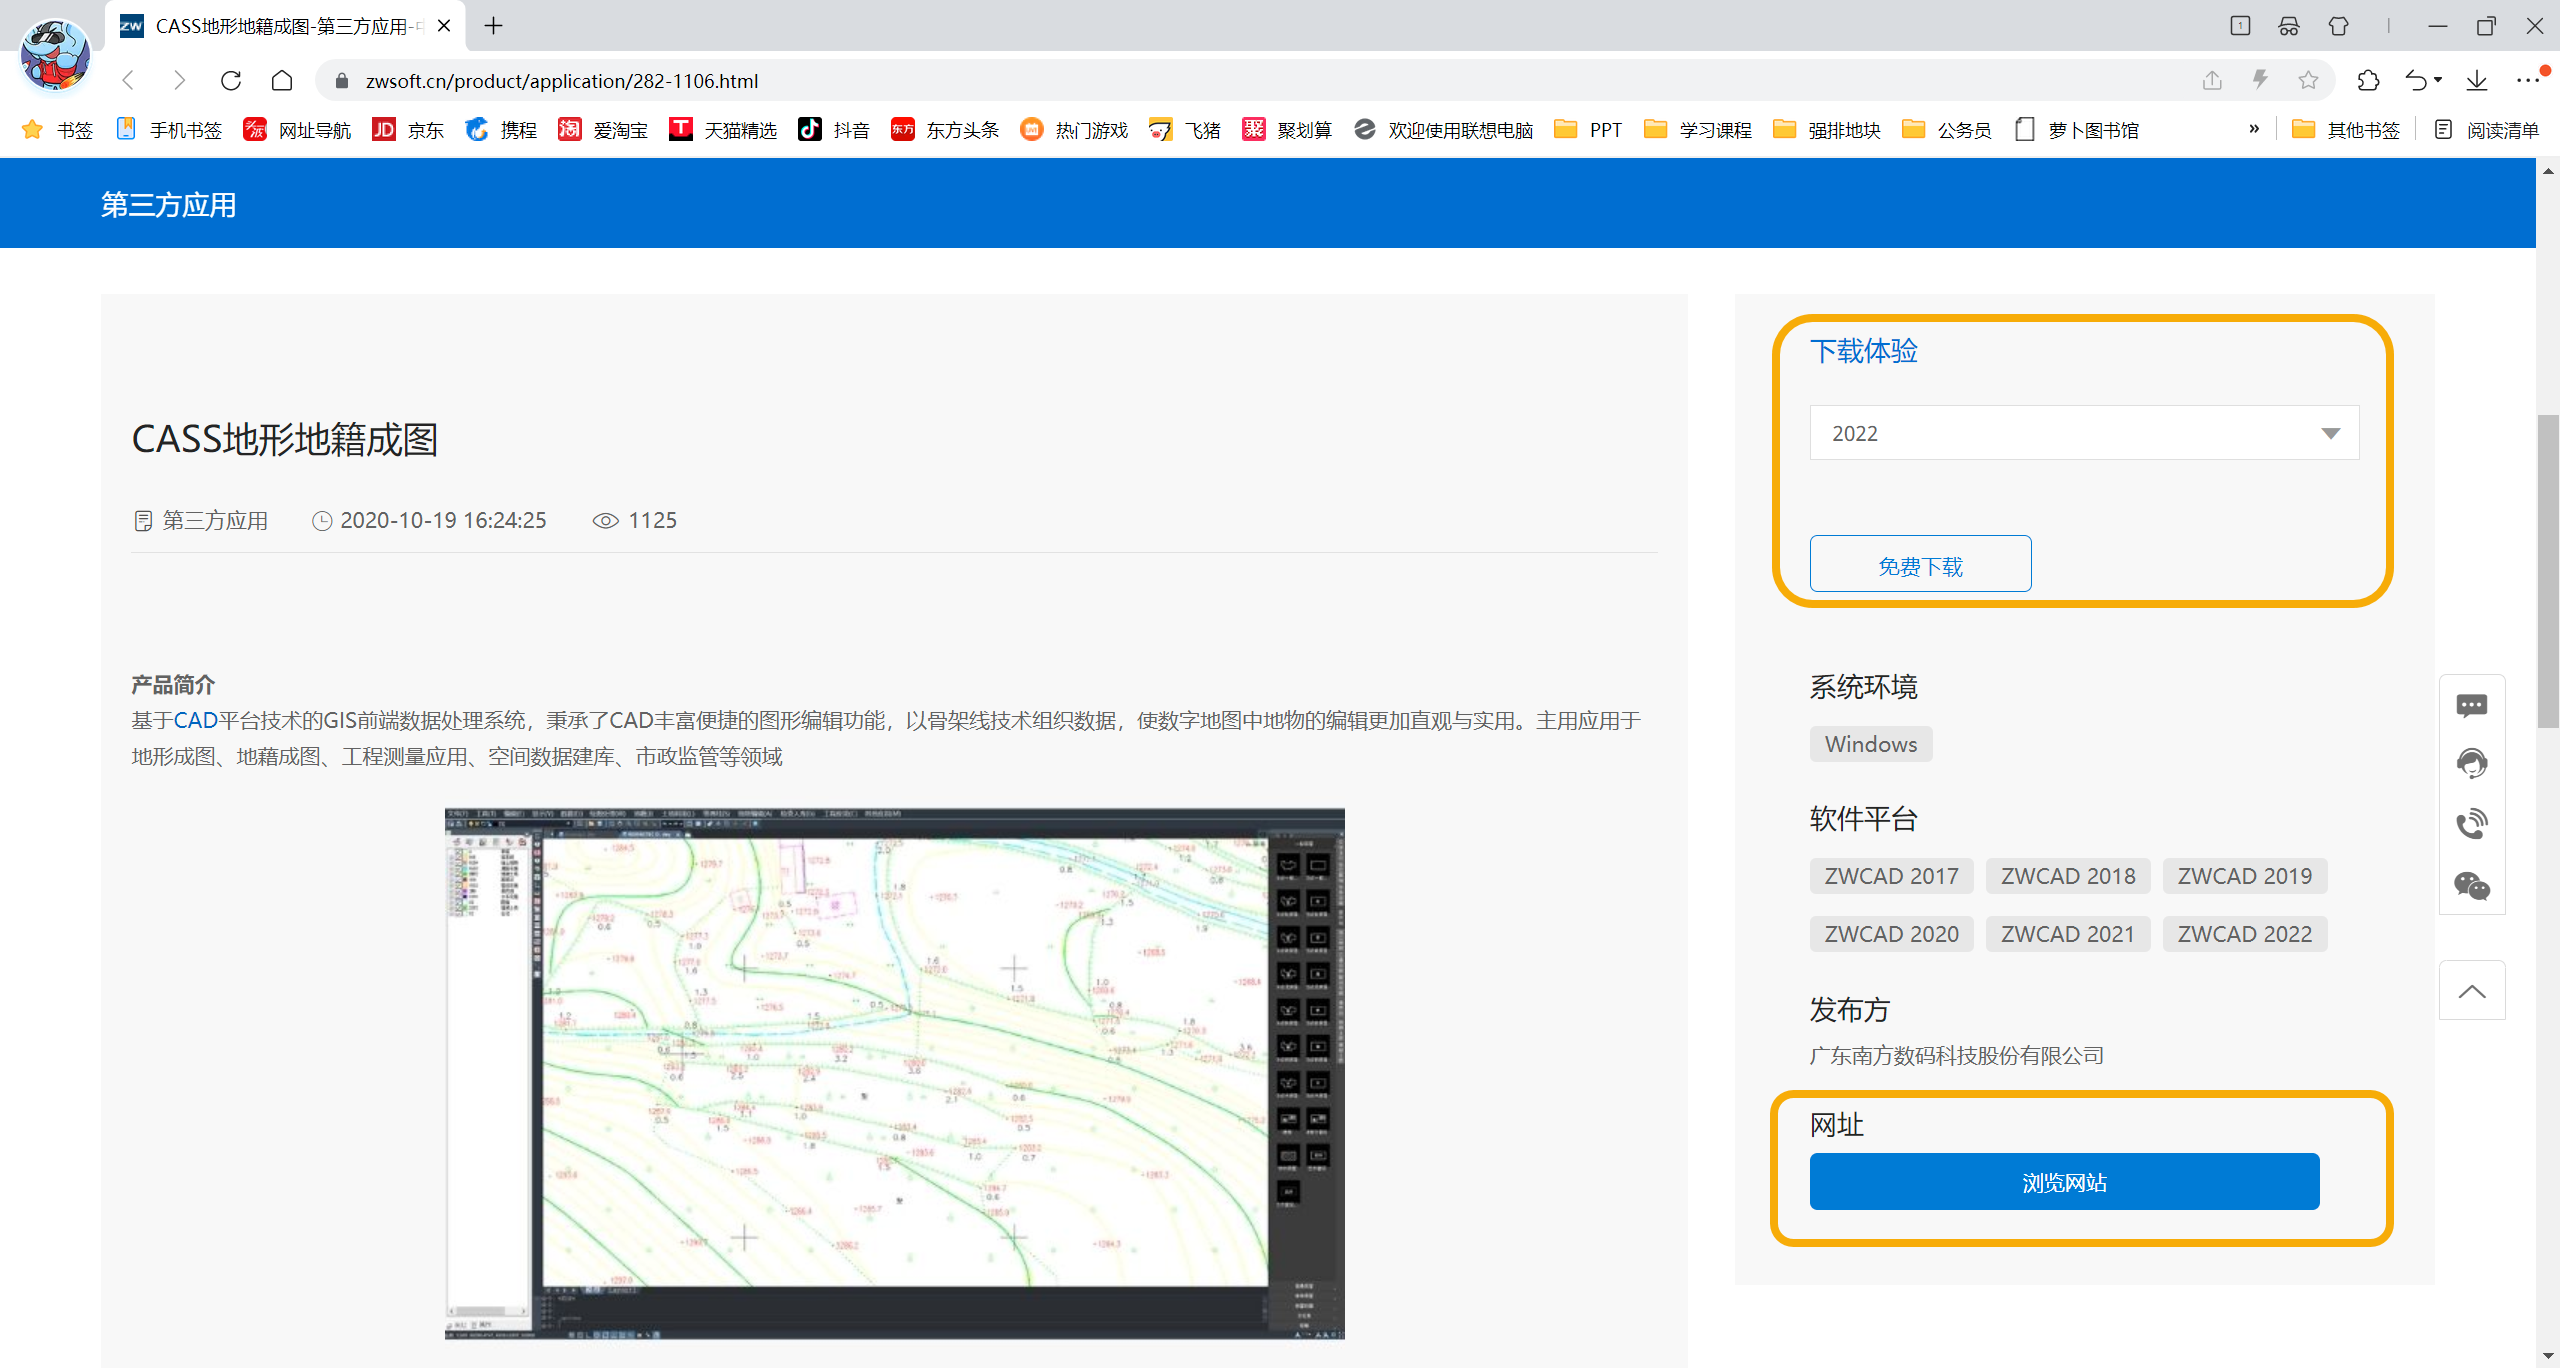Expand the 强排地块 bookmark folder
Image resolution: width=2560 pixels, height=1368 pixels.
(1827, 129)
